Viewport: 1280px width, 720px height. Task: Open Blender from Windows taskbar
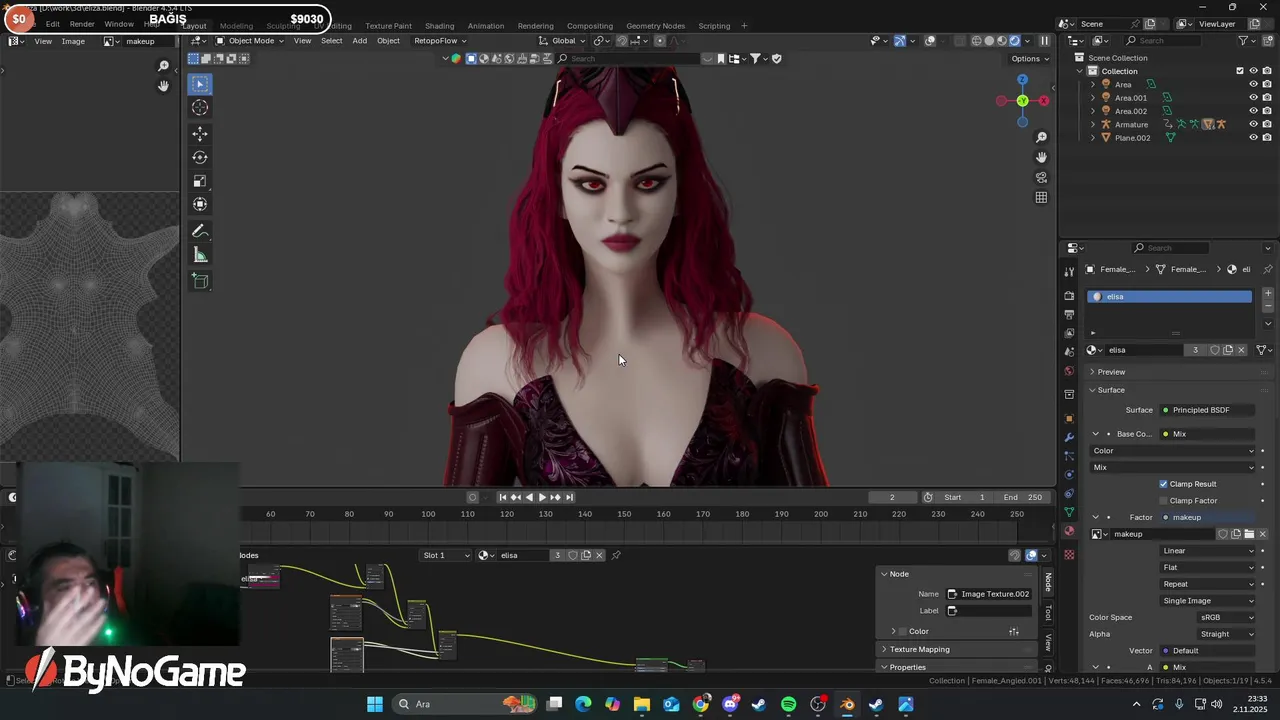coord(847,704)
